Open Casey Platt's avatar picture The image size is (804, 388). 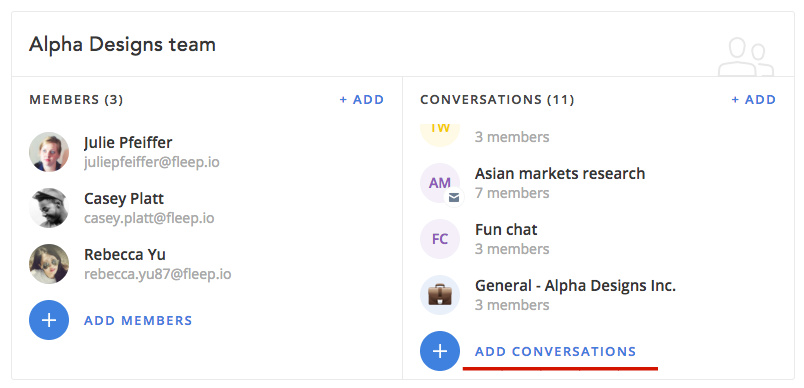[x=49, y=208]
